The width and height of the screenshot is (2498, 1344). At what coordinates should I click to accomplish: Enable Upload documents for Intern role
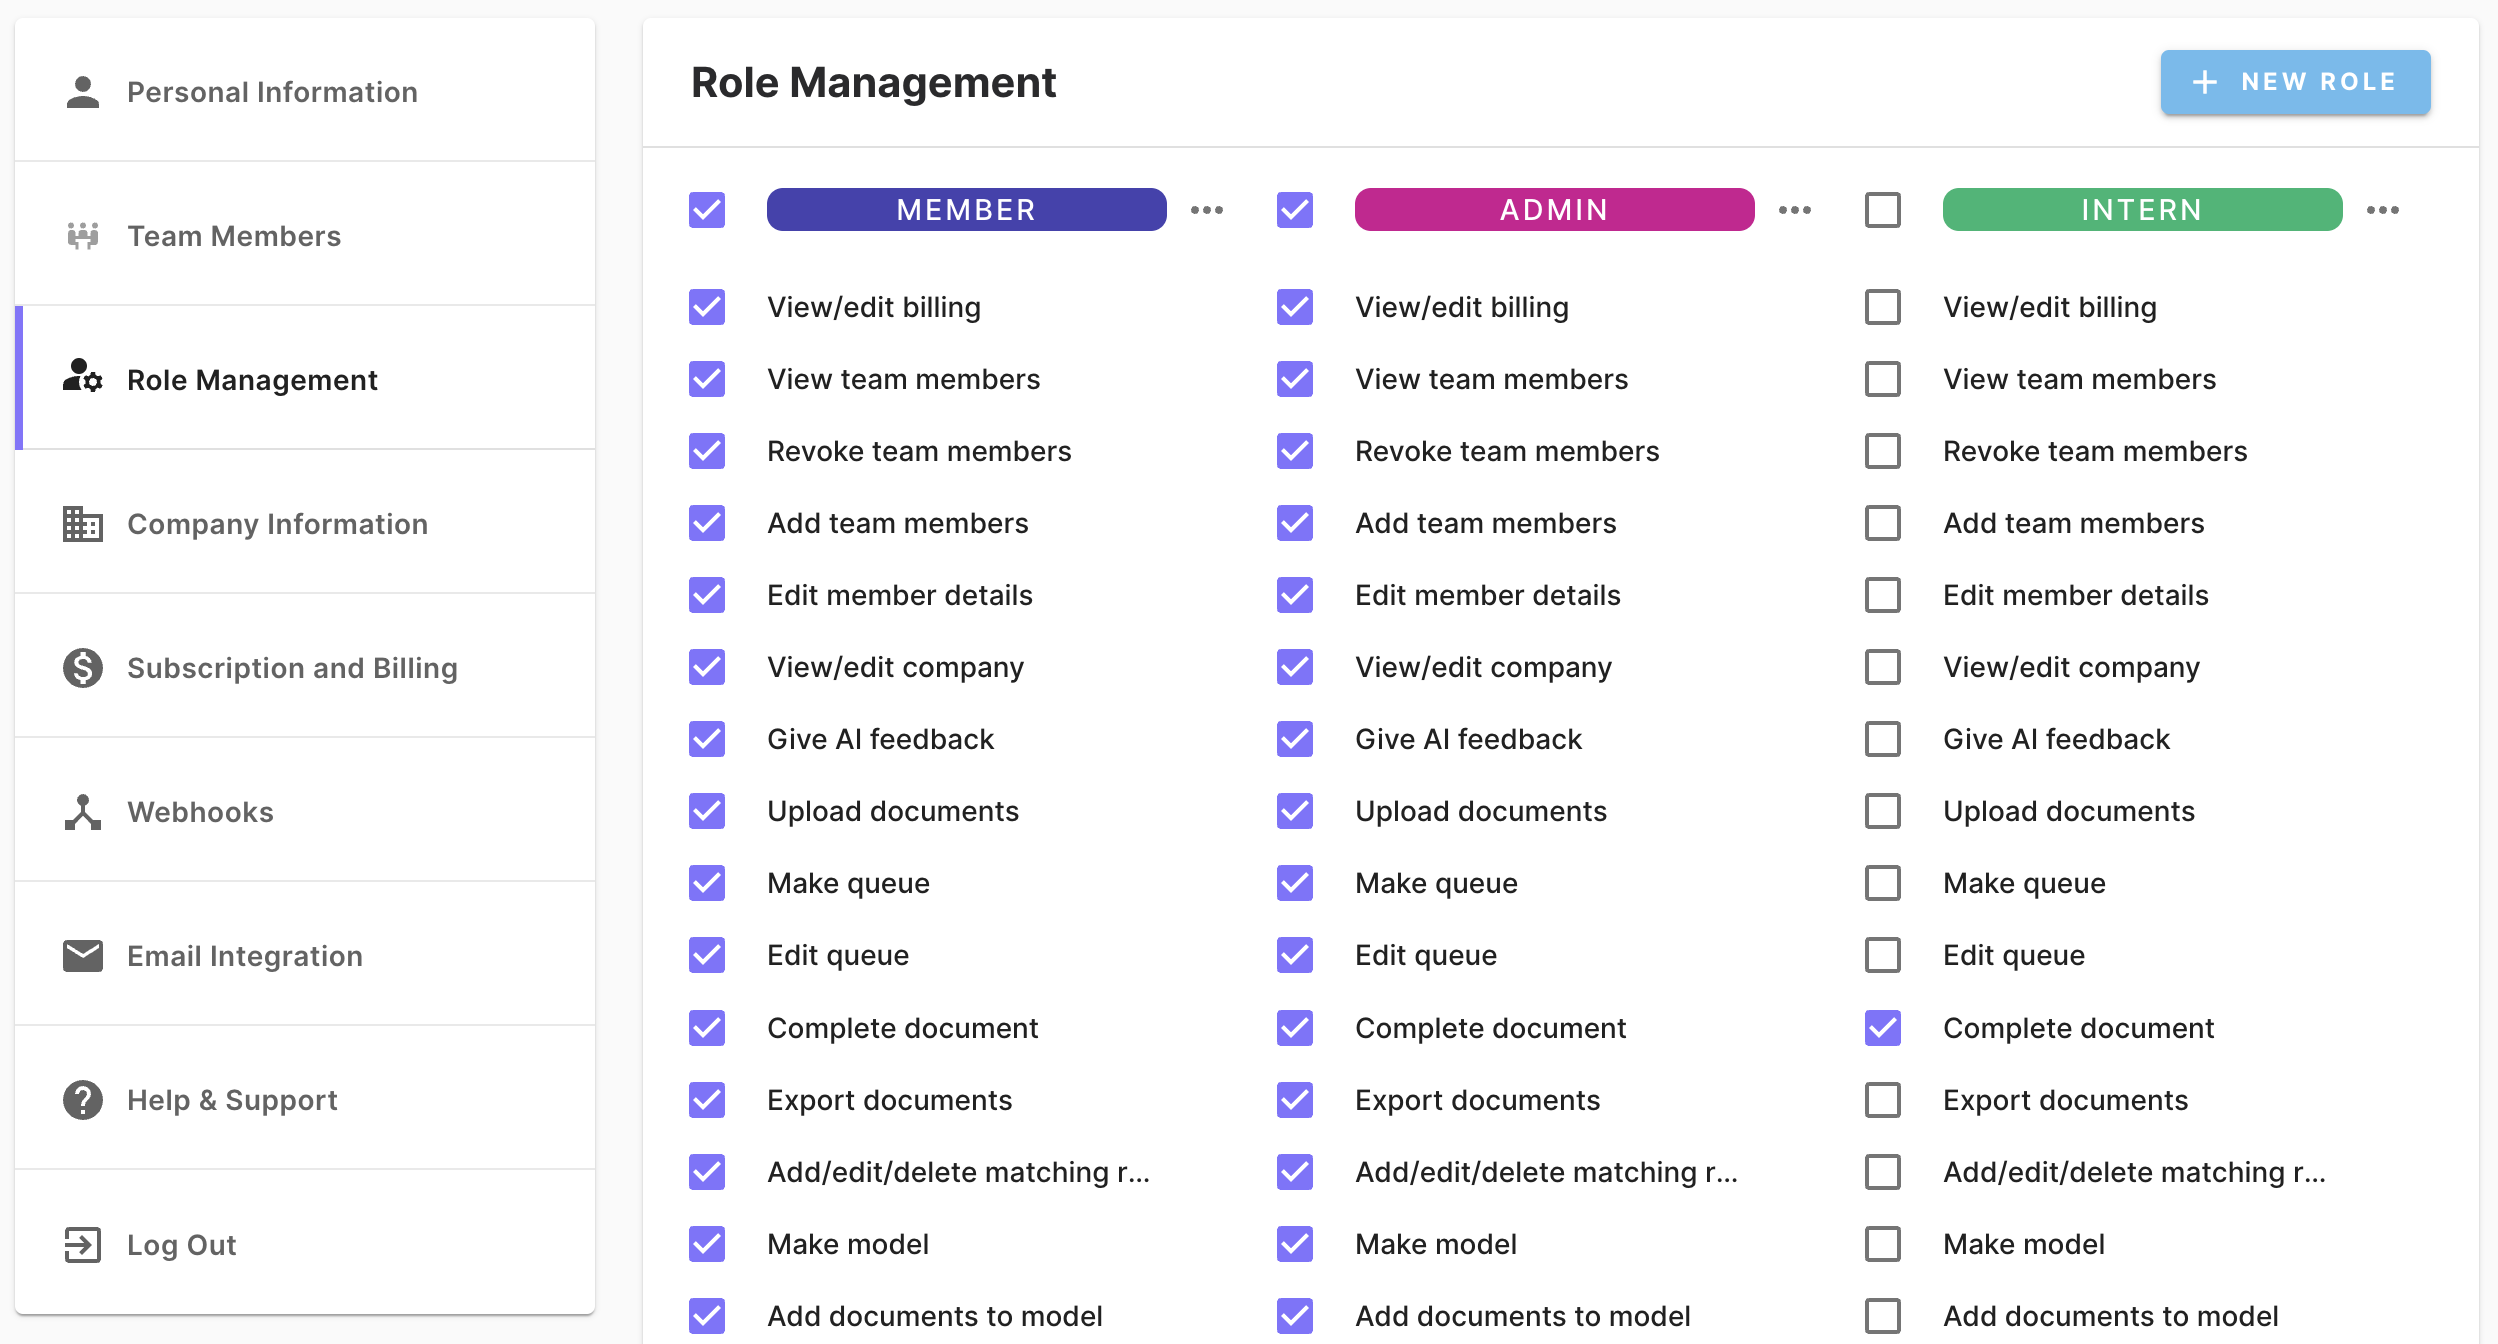coord(1883,811)
